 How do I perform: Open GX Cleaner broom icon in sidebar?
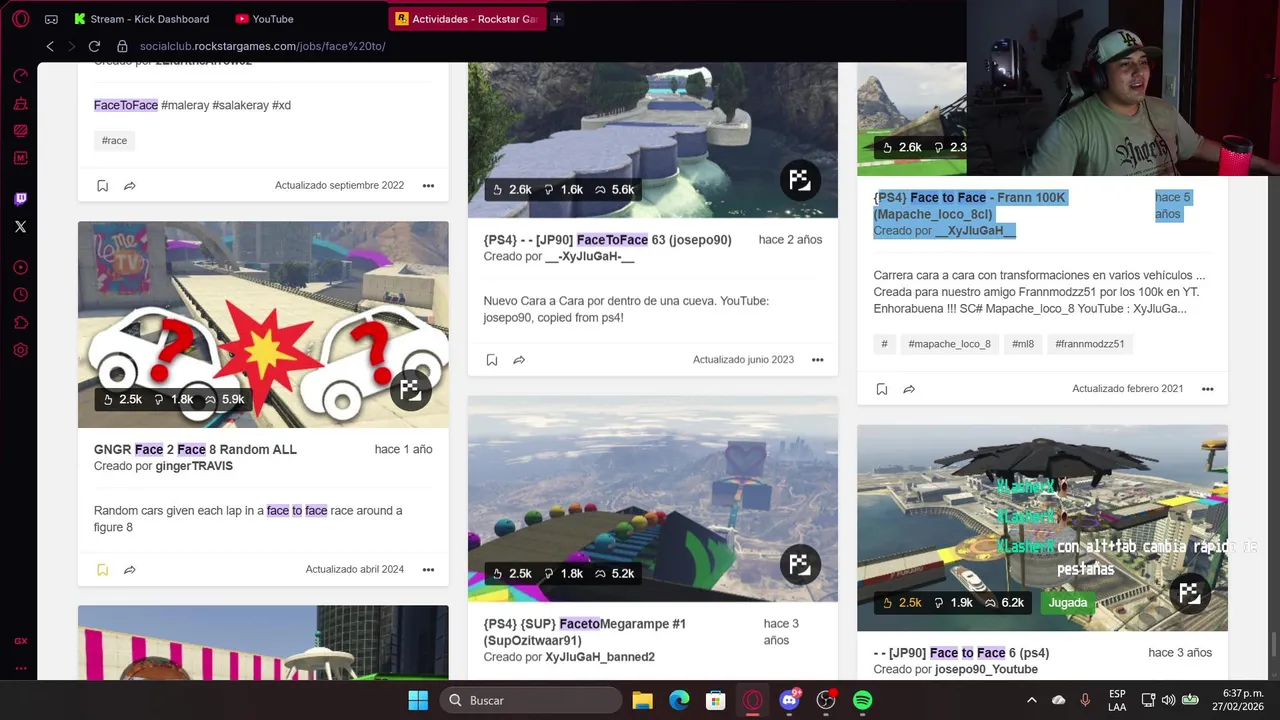point(20,103)
